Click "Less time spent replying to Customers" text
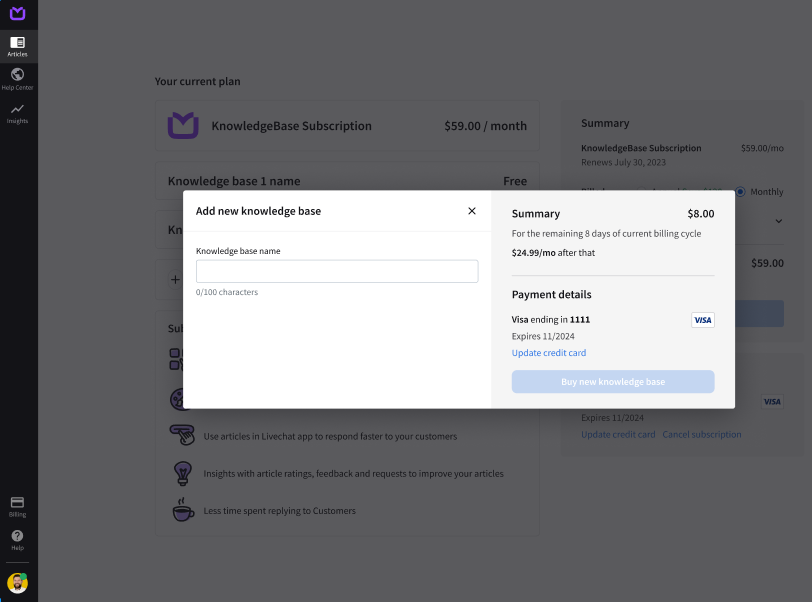The width and height of the screenshot is (812, 602). point(280,511)
